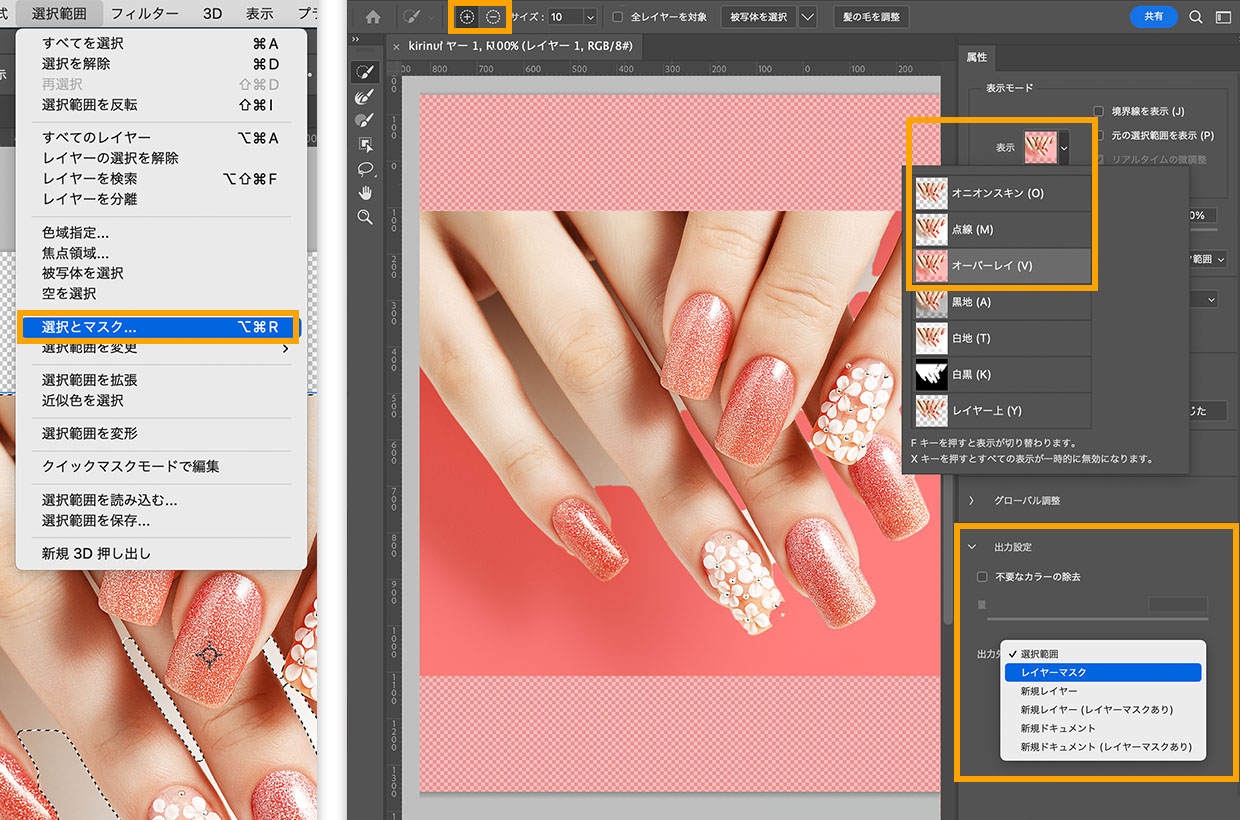The width and height of the screenshot is (1240, 820).
Task: Choose オーバーレイ (V) view mode
Action: point(1003,266)
